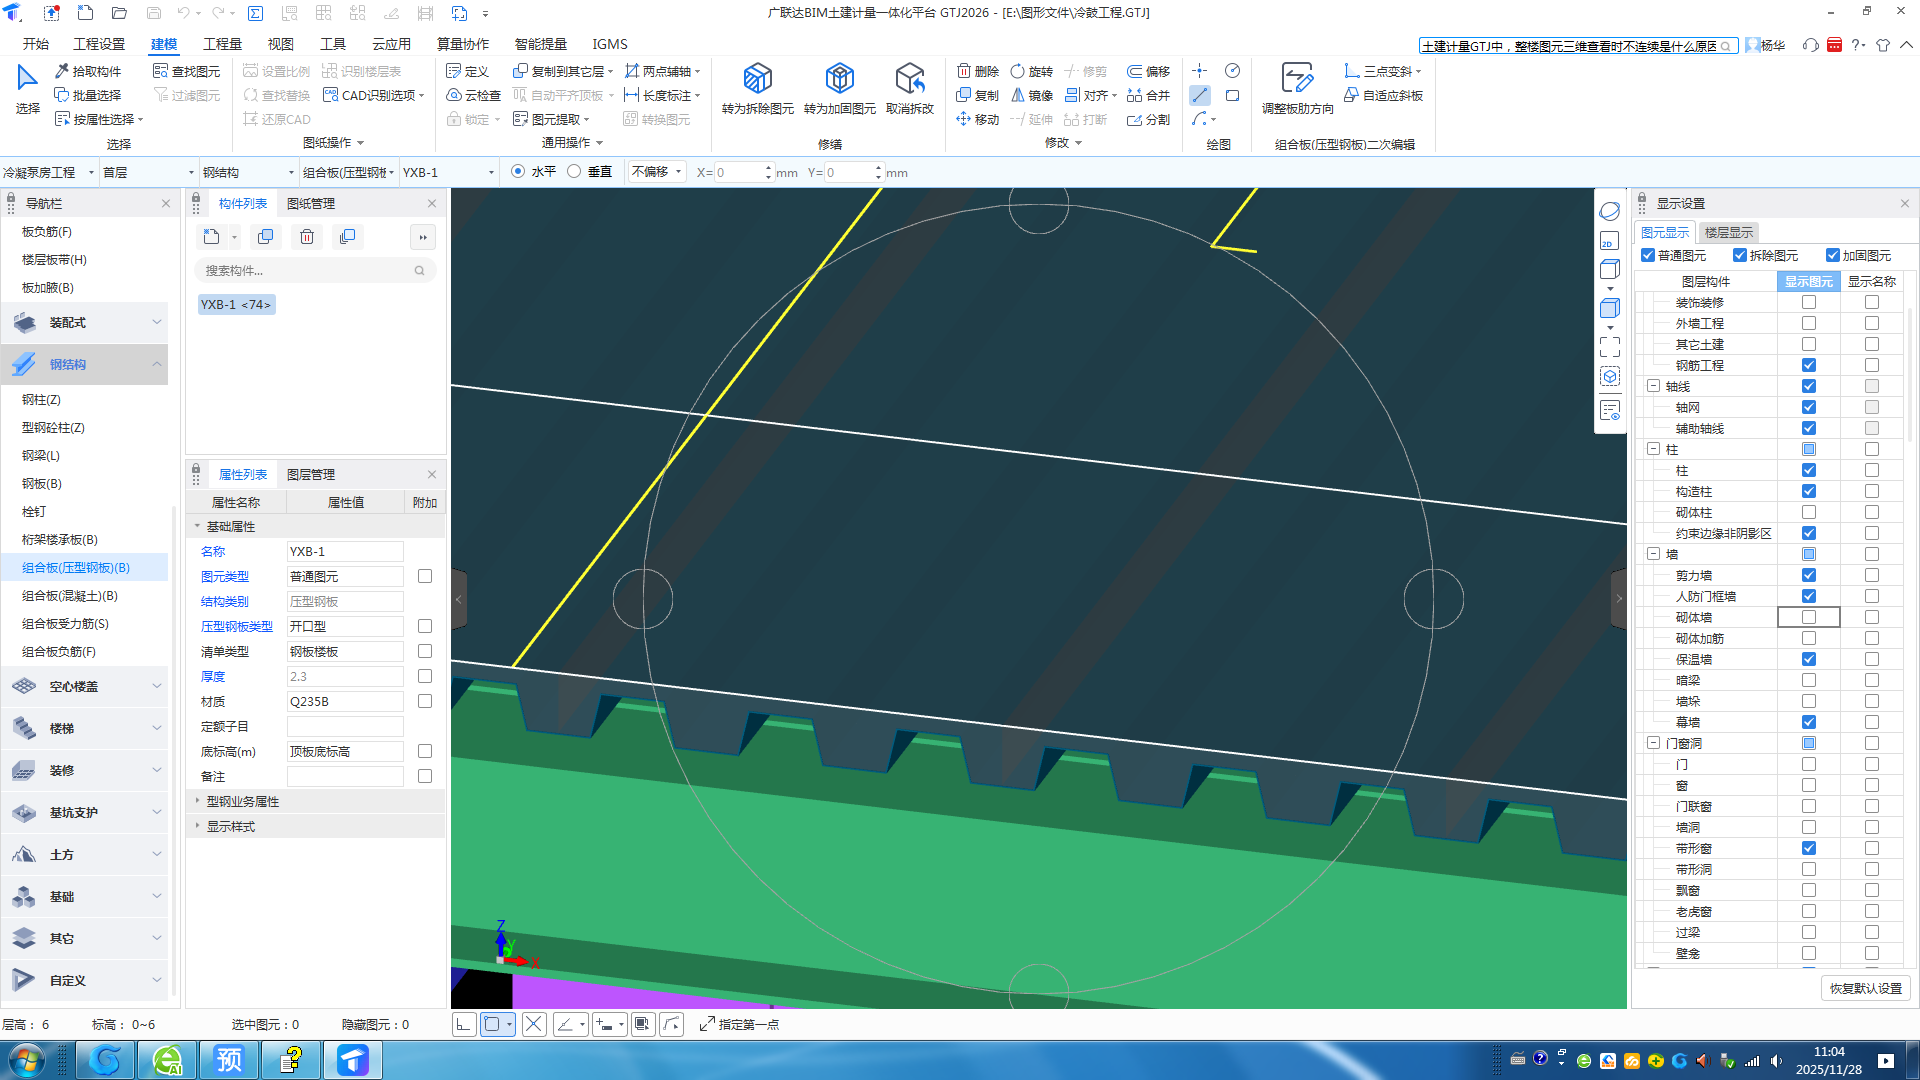Screen dimensions: 1920x1080
Task: Open the 不偏移 offset dropdown
Action: (x=657, y=172)
